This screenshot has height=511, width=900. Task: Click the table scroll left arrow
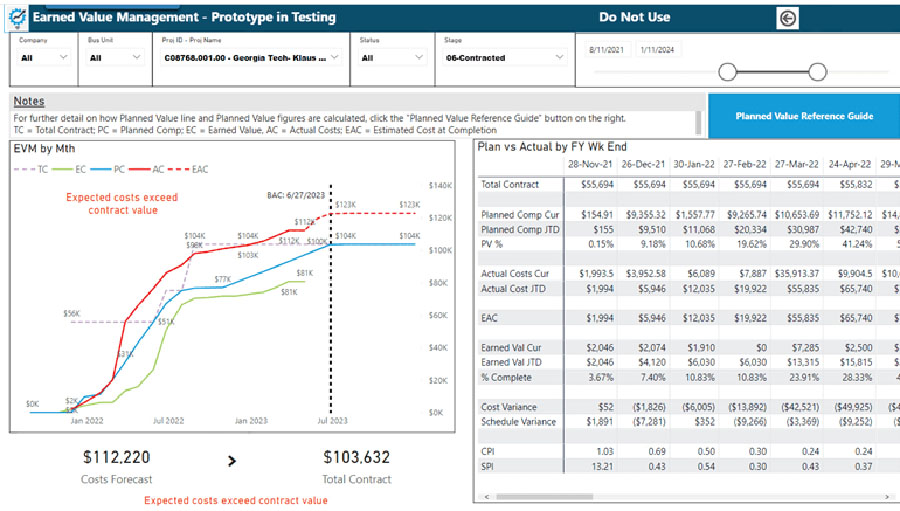(487, 497)
